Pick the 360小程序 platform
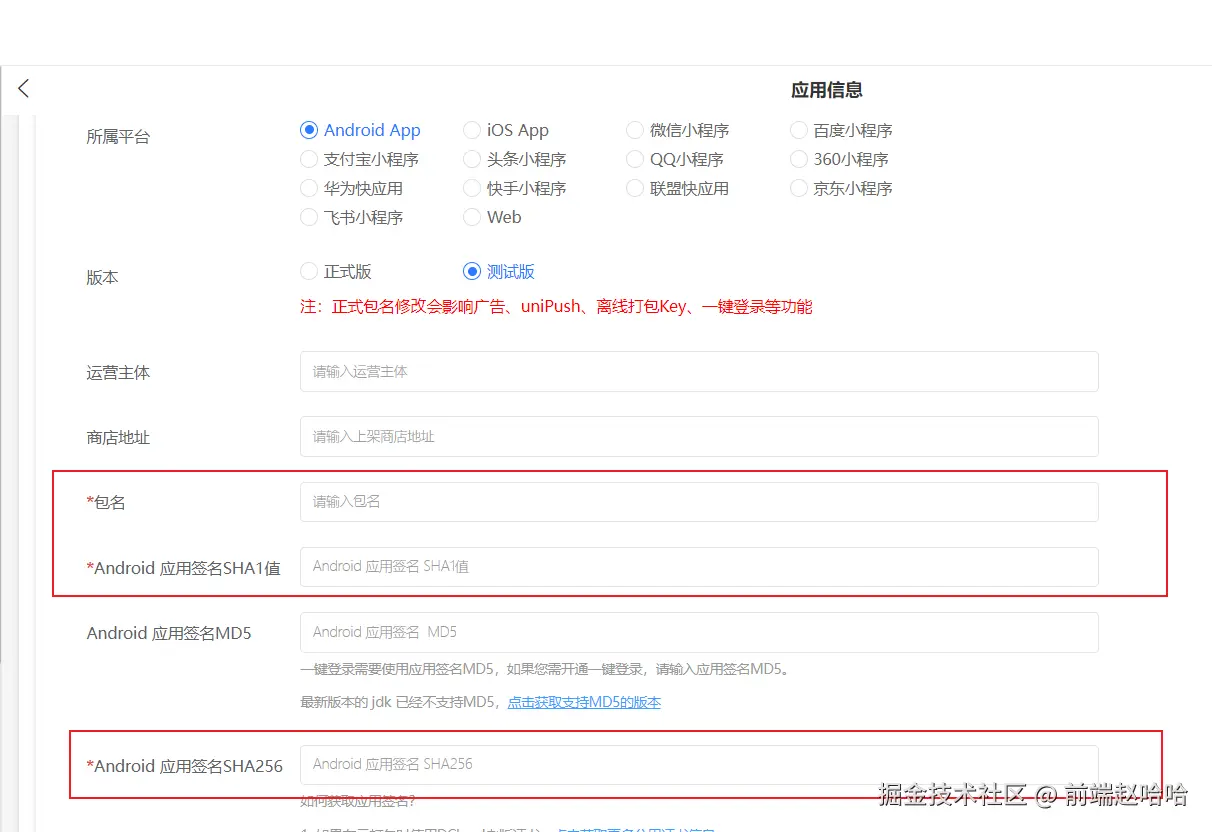Screen dimensions: 1212x832 [839, 159]
